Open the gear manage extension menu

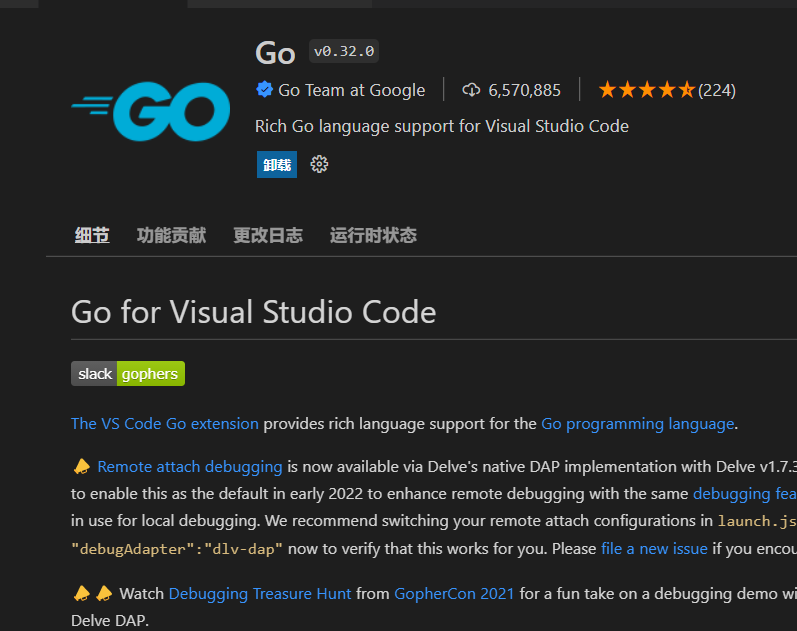click(x=319, y=164)
